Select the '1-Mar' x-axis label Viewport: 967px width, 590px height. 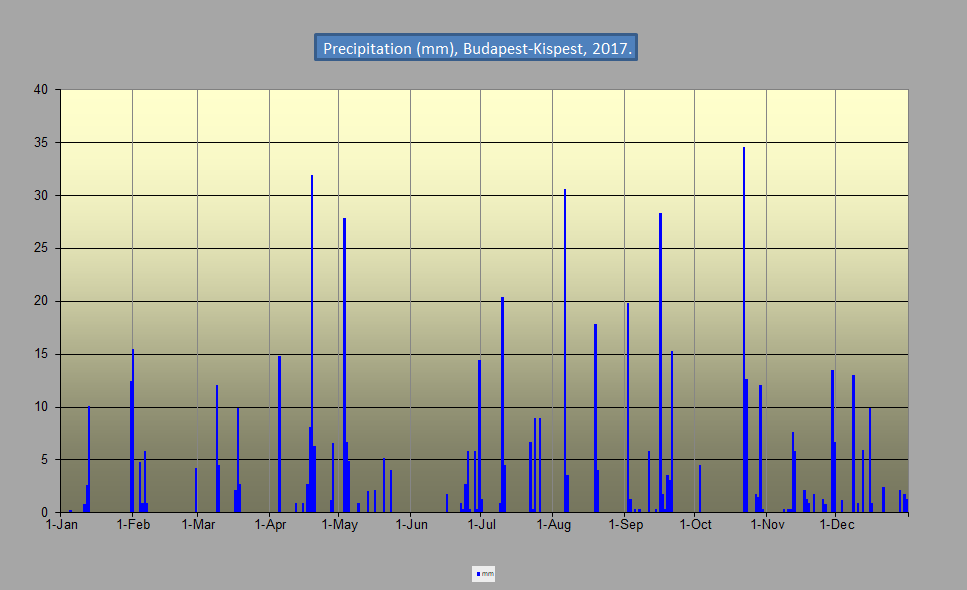click(198, 525)
